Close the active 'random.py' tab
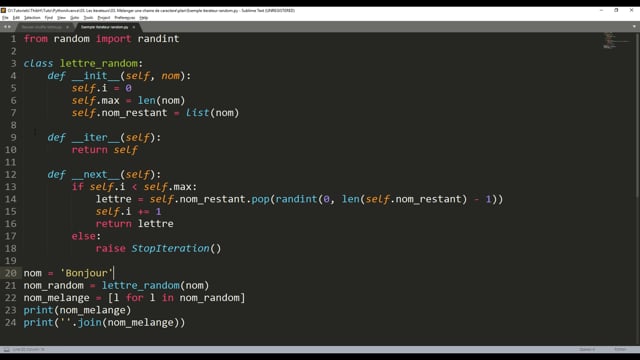 click(x=133, y=27)
